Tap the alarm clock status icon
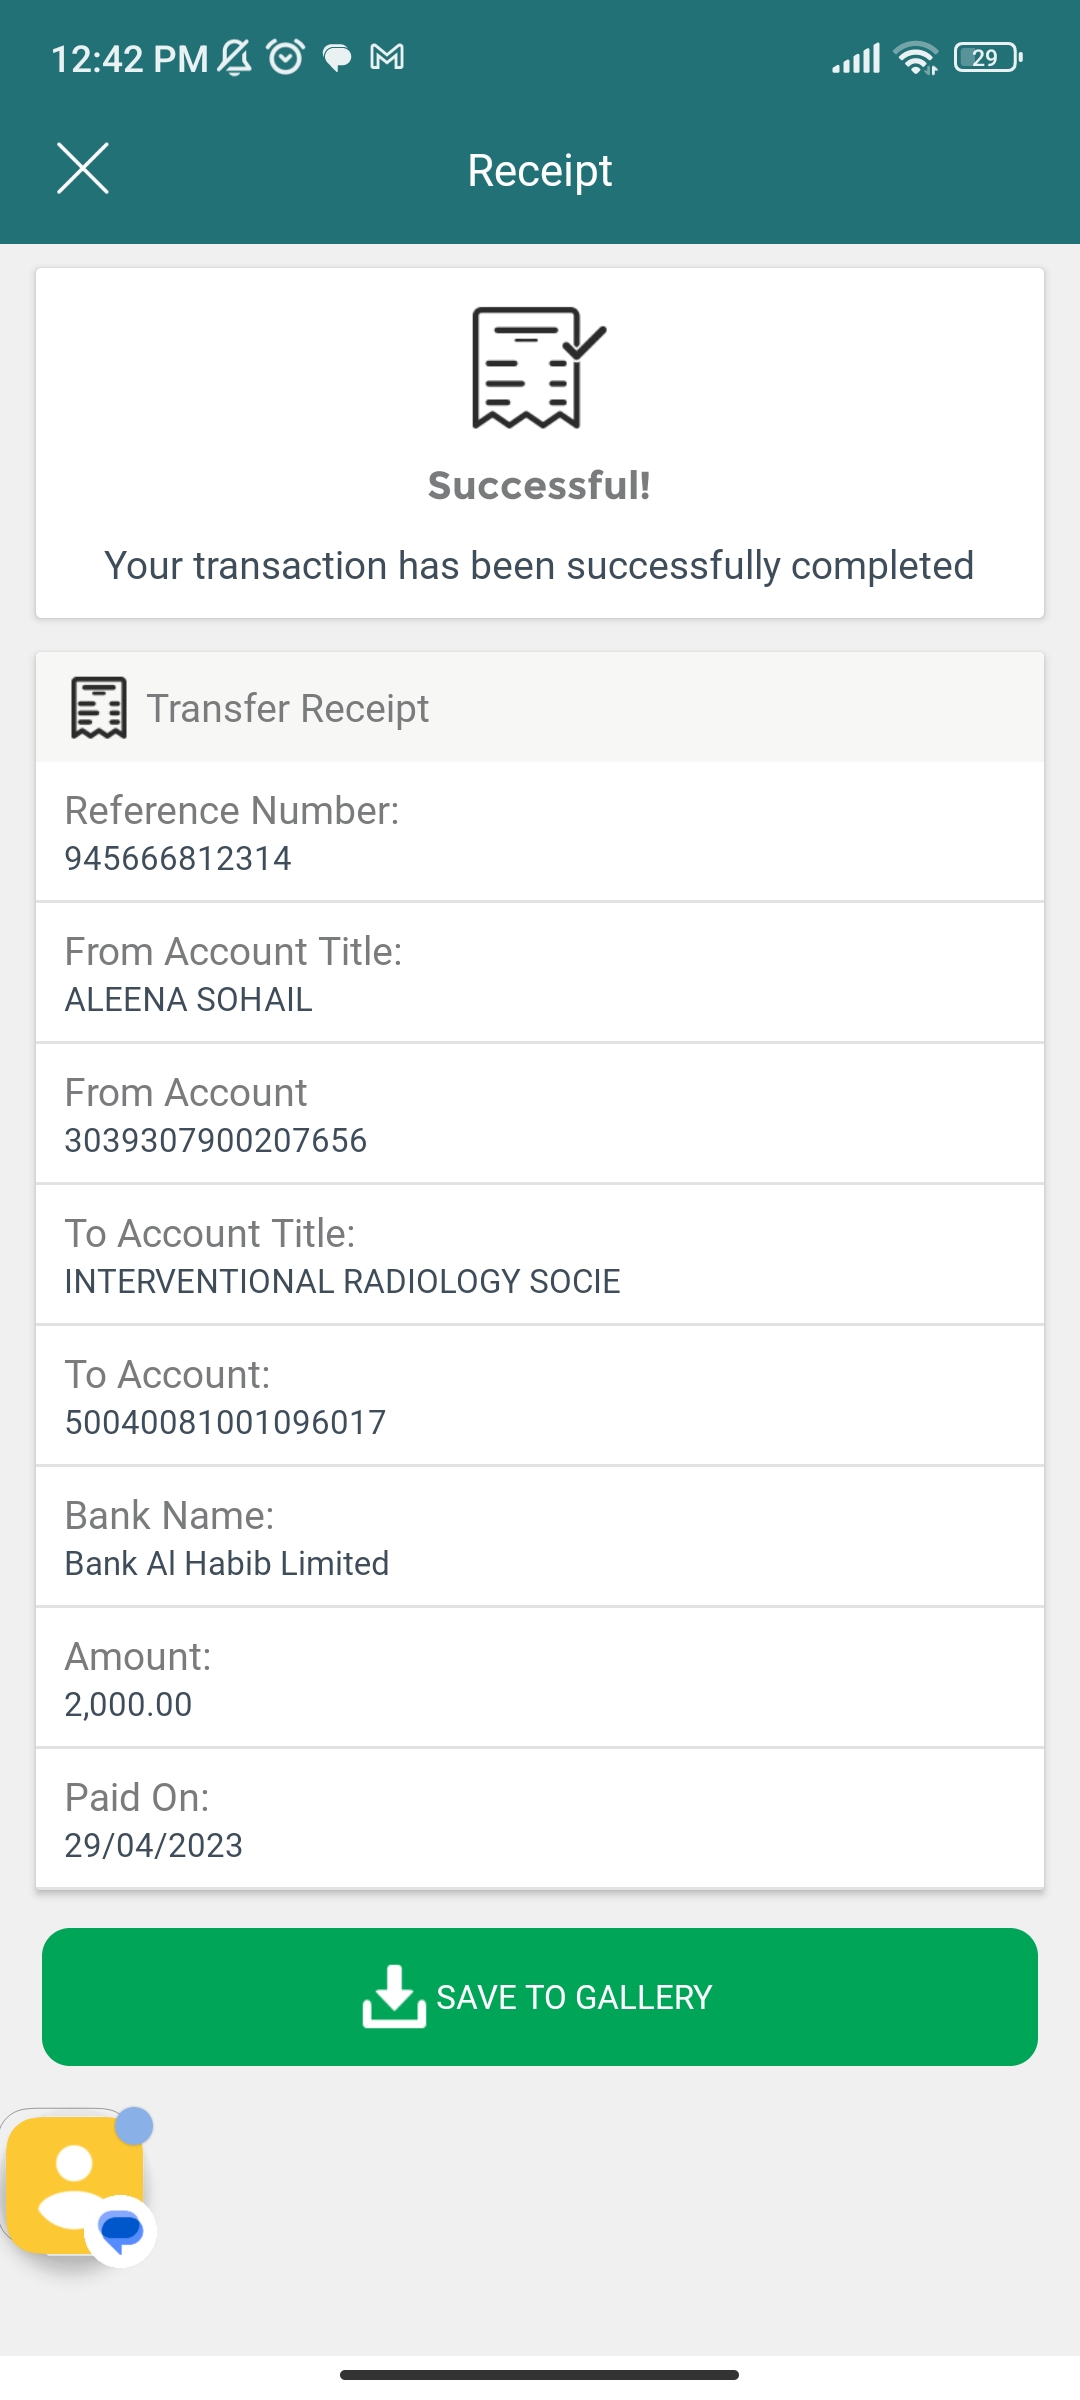Image resolution: width=1080 pixels, height=2400 pixels. [x=286, y=57]
